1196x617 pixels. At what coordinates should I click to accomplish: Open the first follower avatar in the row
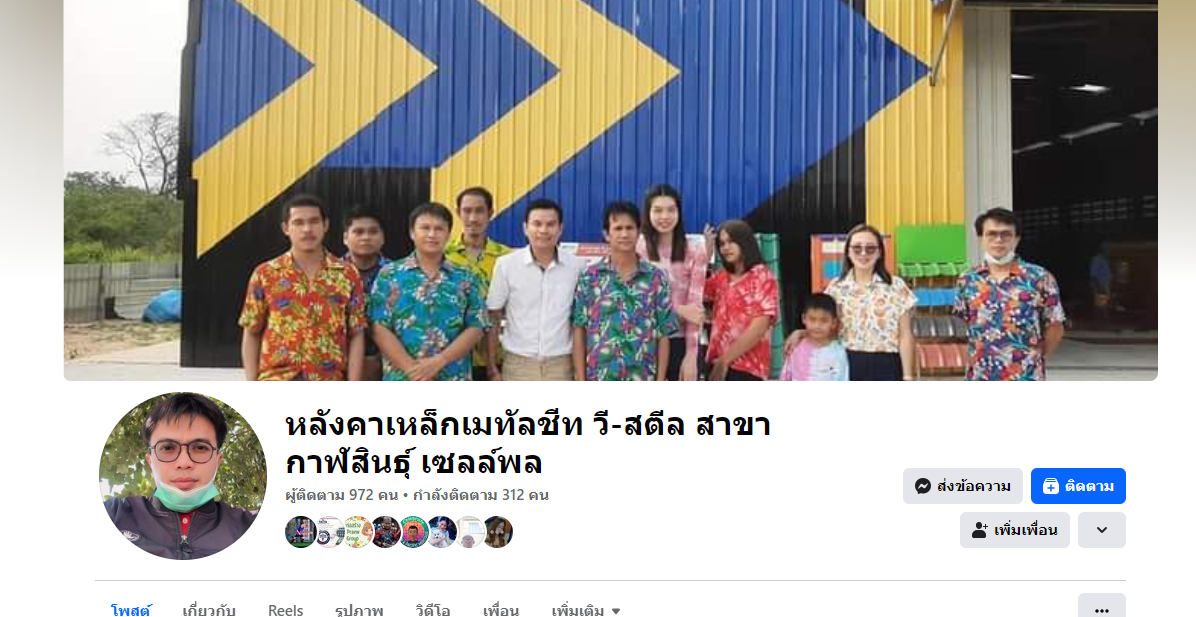301,532
